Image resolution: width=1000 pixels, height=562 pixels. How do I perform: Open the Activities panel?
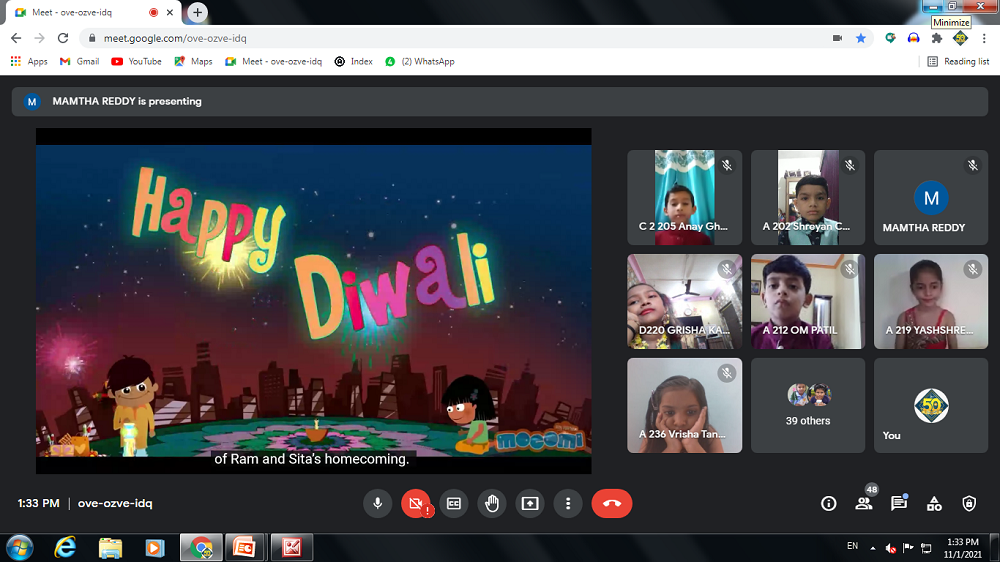click(x=934, y=504)
